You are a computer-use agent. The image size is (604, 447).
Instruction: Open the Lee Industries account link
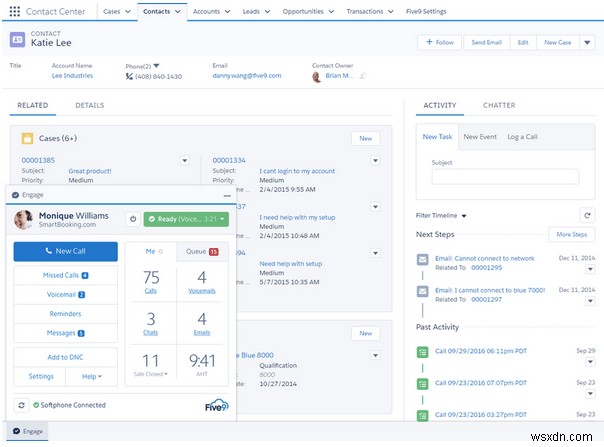click(x=73, y=76)
